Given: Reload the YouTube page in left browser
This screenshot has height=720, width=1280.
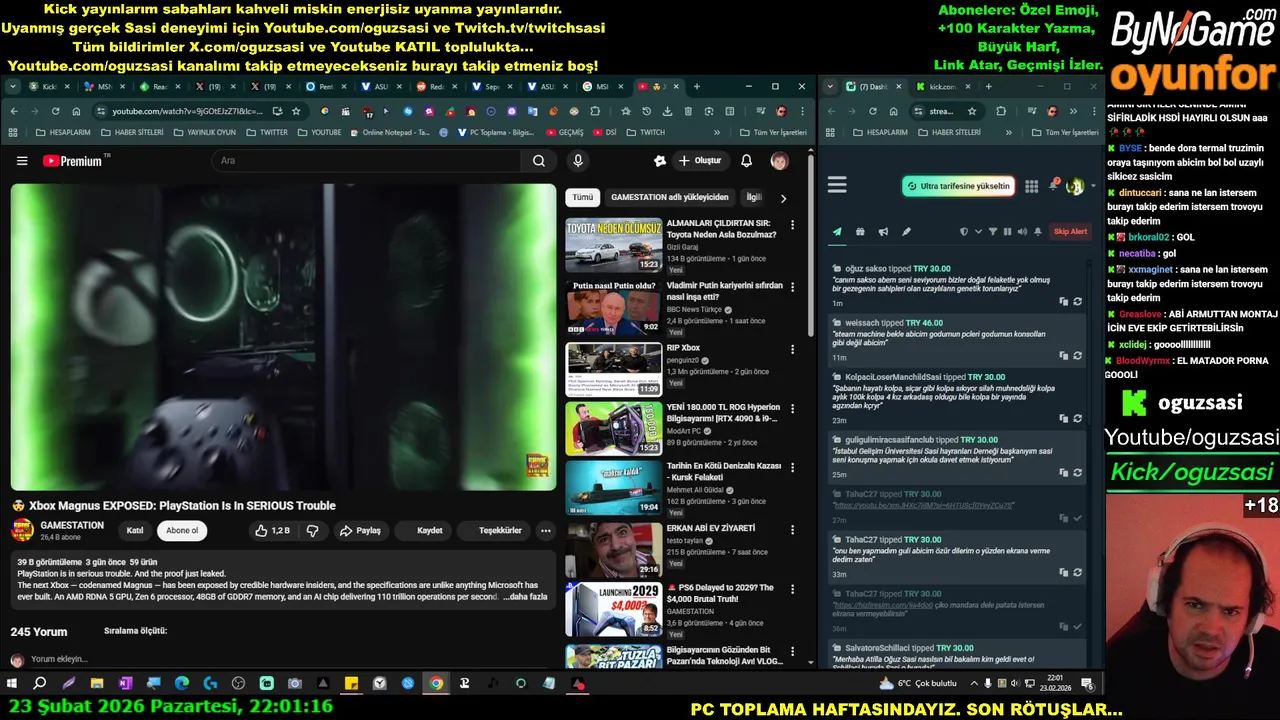Looking at the screenshot, I should coord(55,111).
